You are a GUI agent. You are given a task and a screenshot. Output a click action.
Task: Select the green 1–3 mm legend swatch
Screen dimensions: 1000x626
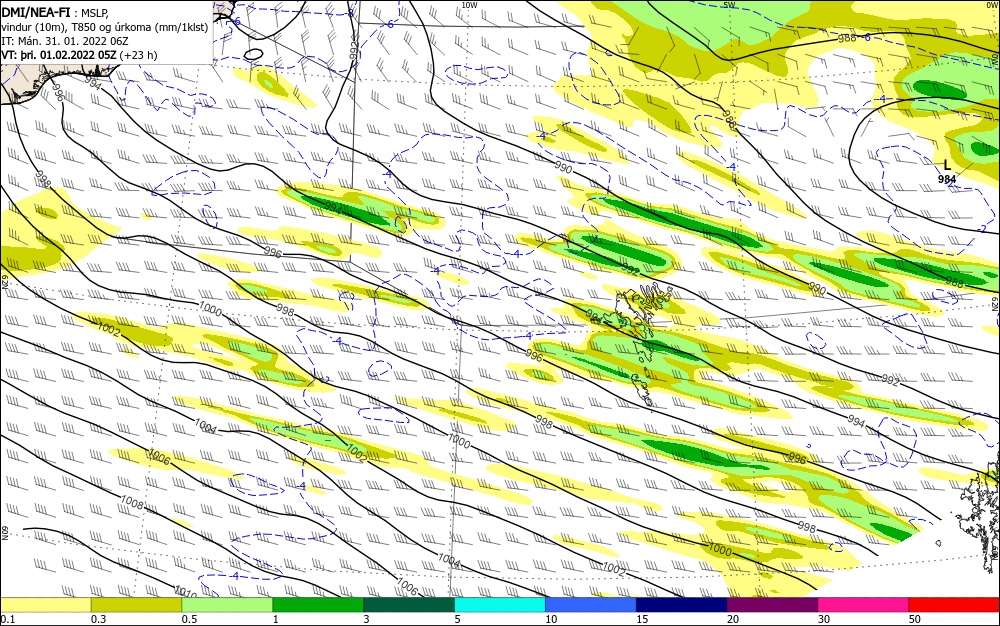tap(318, 605)
